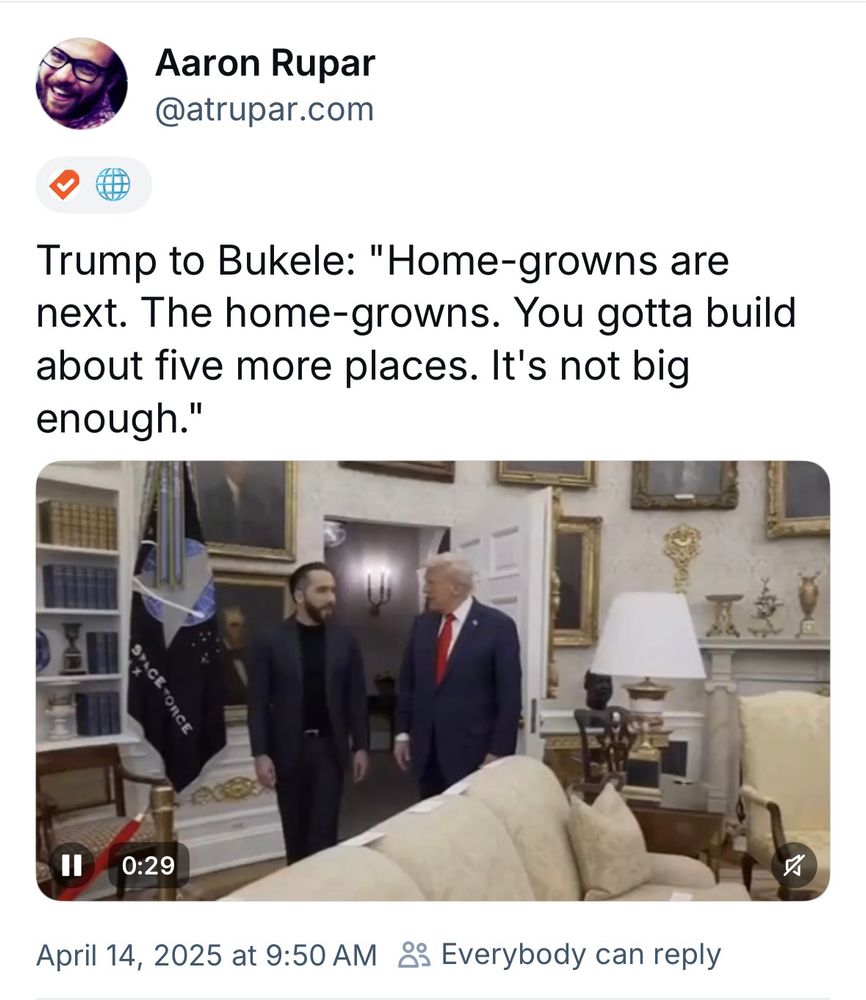Click the bookshelf with blue books in video

point(80,606)
